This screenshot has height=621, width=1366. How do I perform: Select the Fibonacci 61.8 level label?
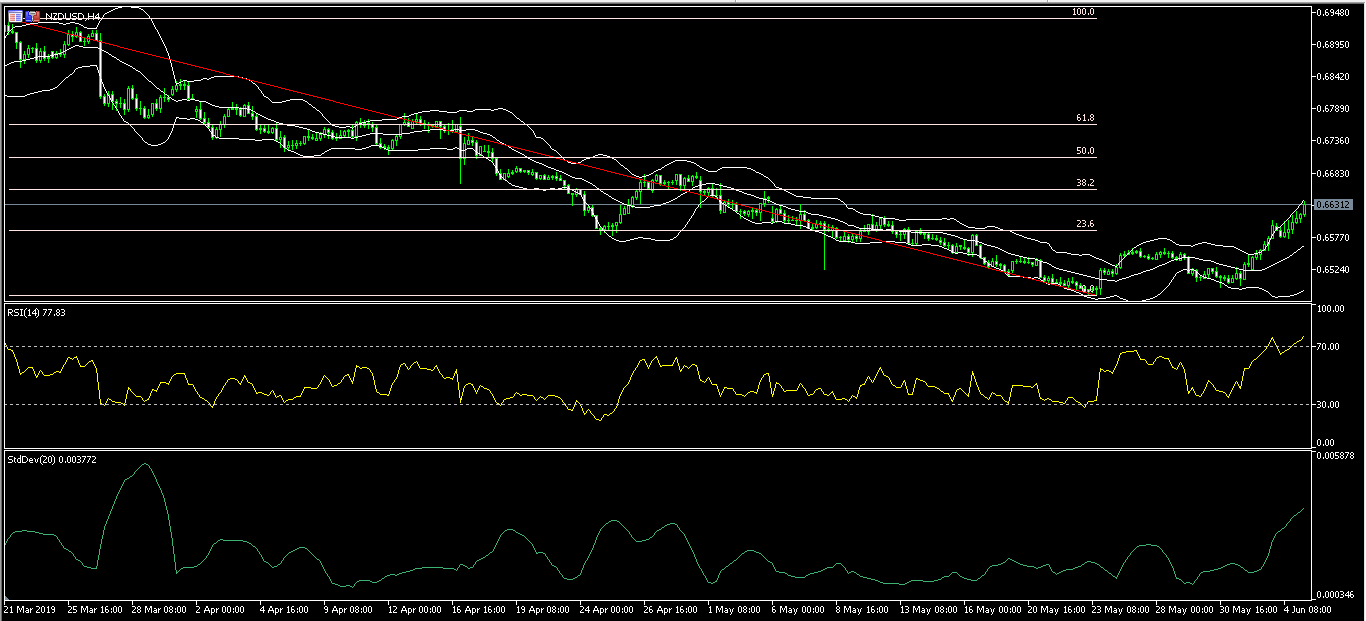[x=1085, y=118]
